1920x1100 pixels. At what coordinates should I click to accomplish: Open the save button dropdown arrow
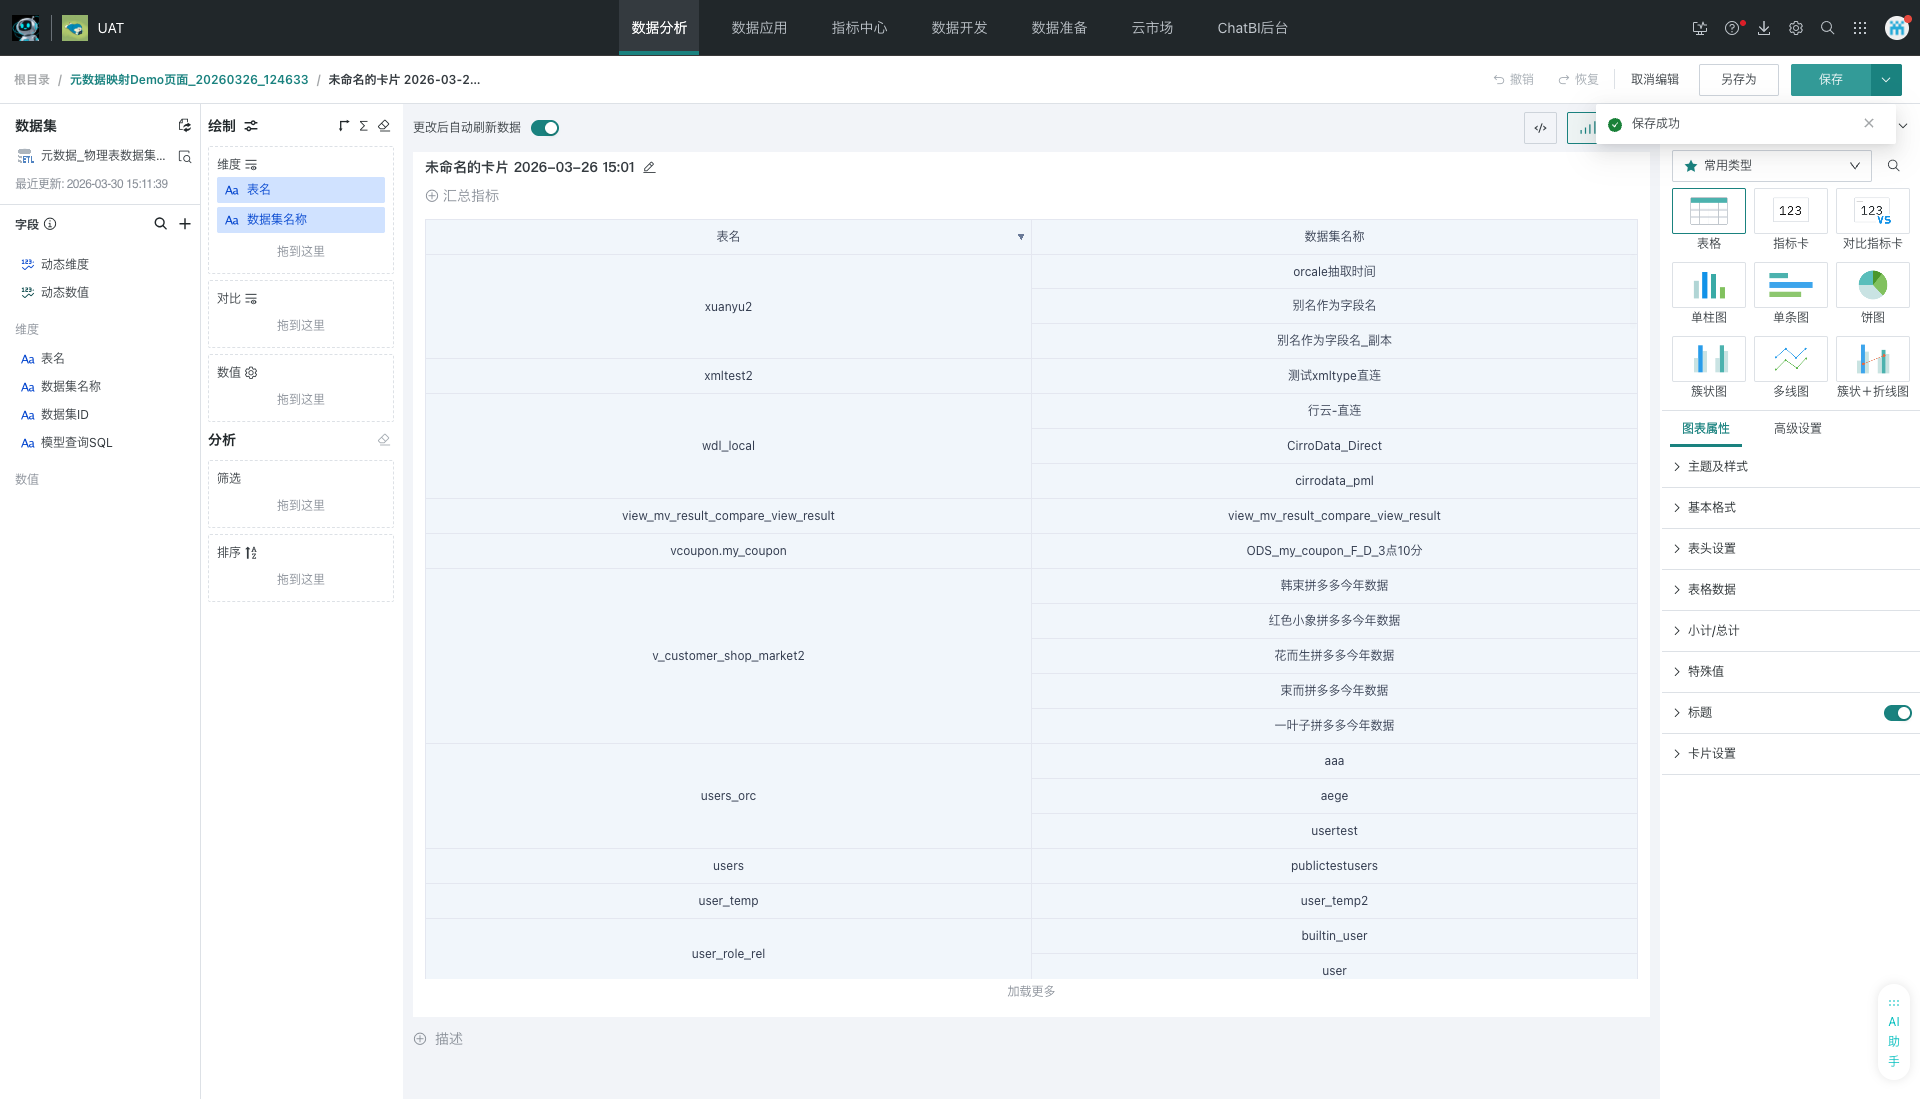(x=1886, y=80)
